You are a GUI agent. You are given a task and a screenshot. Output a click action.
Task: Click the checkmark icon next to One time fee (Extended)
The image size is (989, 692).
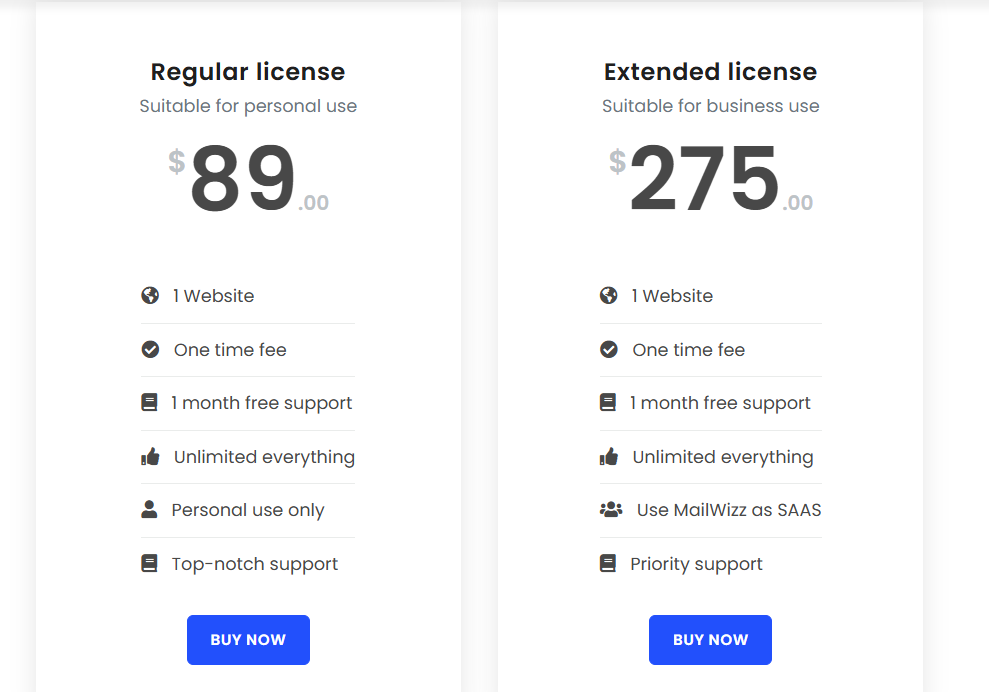click(608, 349)
